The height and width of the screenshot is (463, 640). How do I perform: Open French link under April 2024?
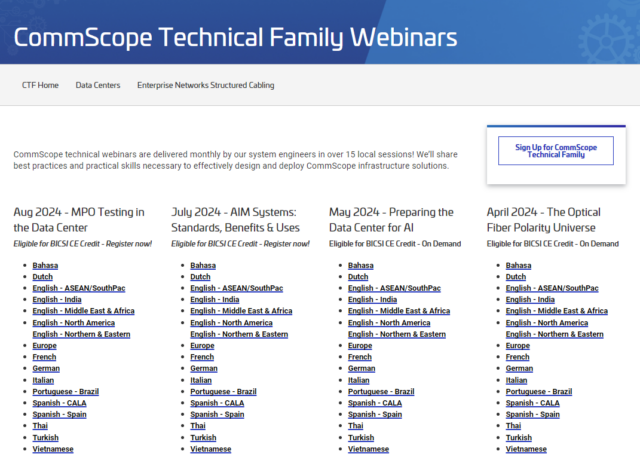pyautogui.click(x=517, y=357)
